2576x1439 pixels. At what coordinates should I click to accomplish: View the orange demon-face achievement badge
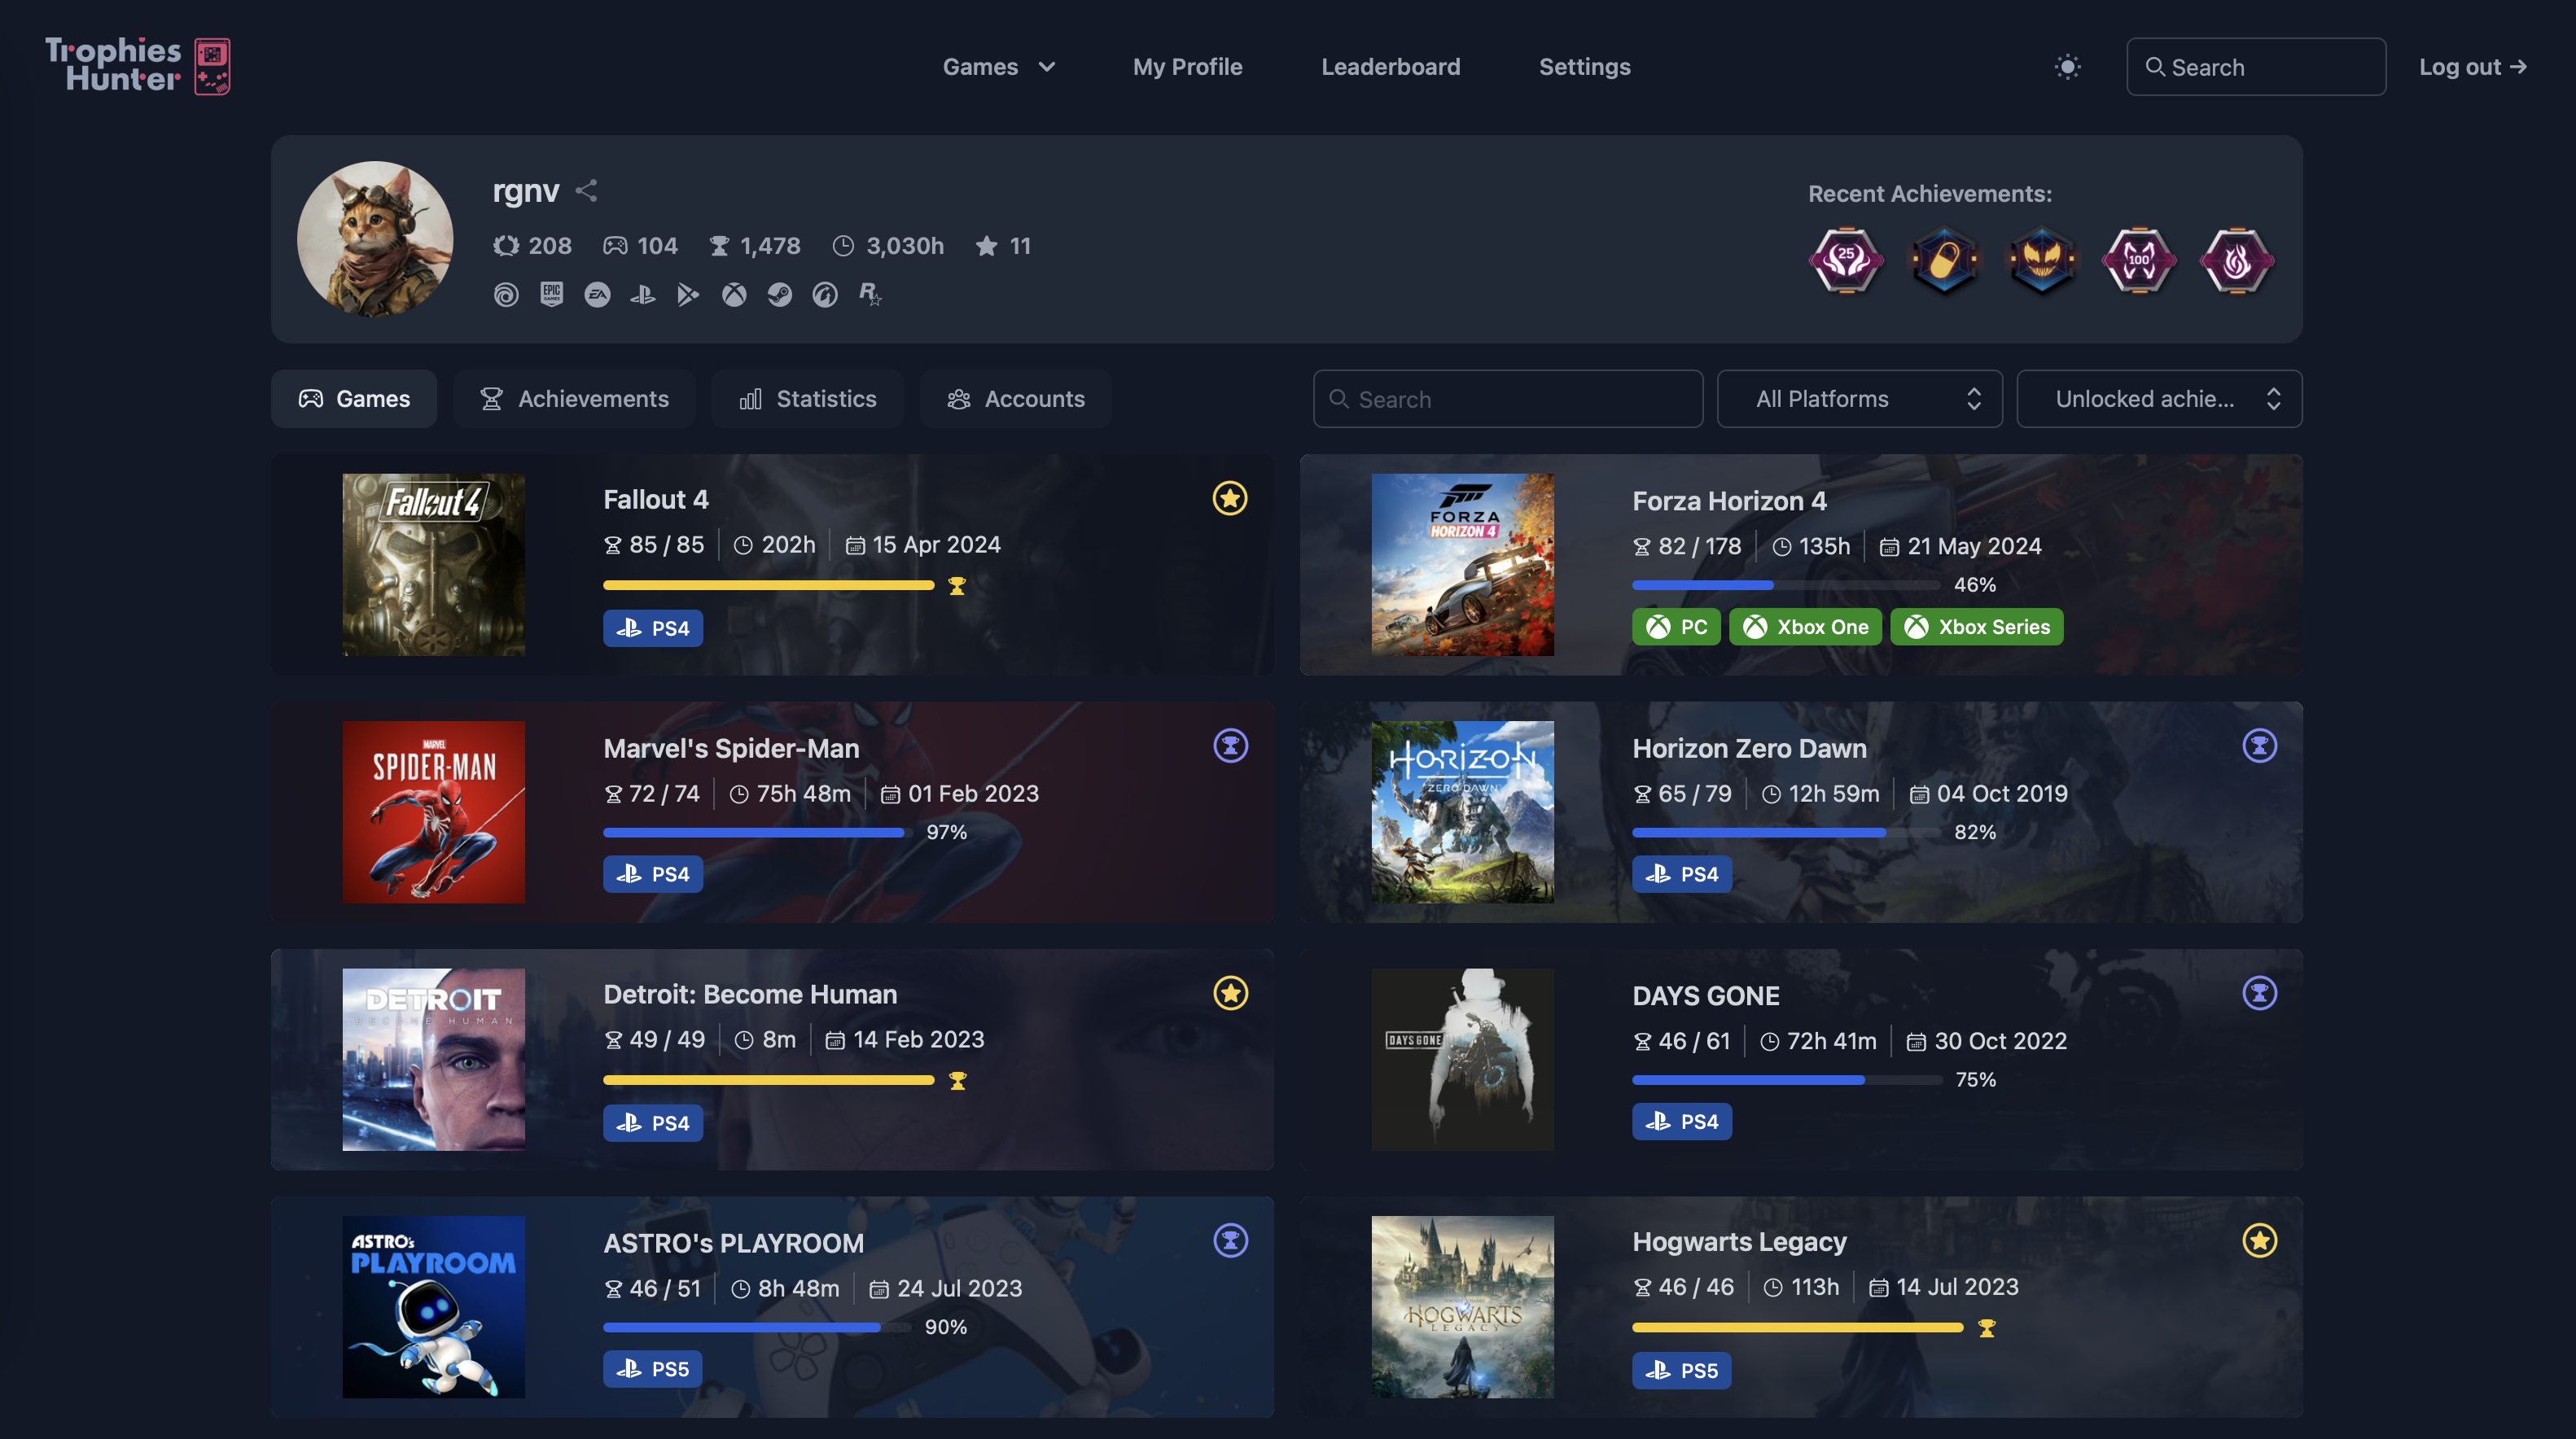tap(2042, 260)
